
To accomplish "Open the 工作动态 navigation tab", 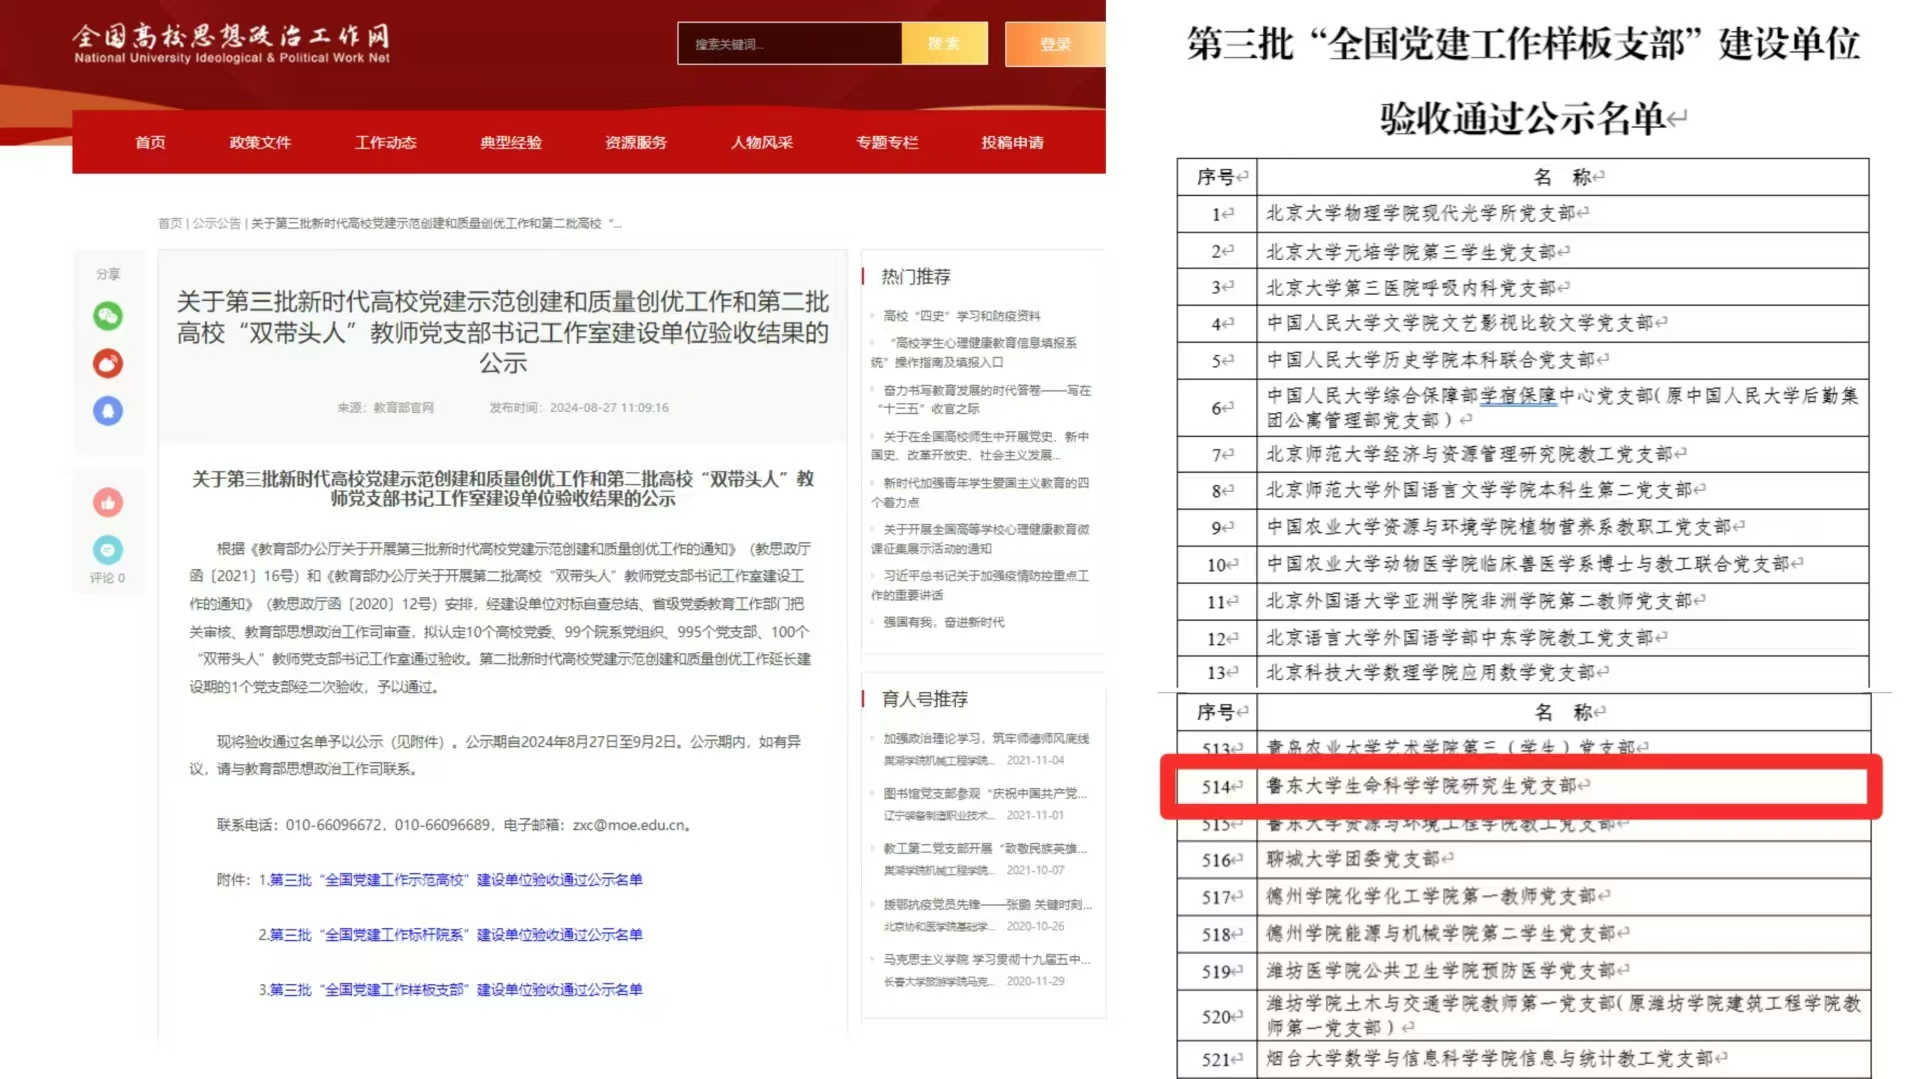I will click(386, 142).
